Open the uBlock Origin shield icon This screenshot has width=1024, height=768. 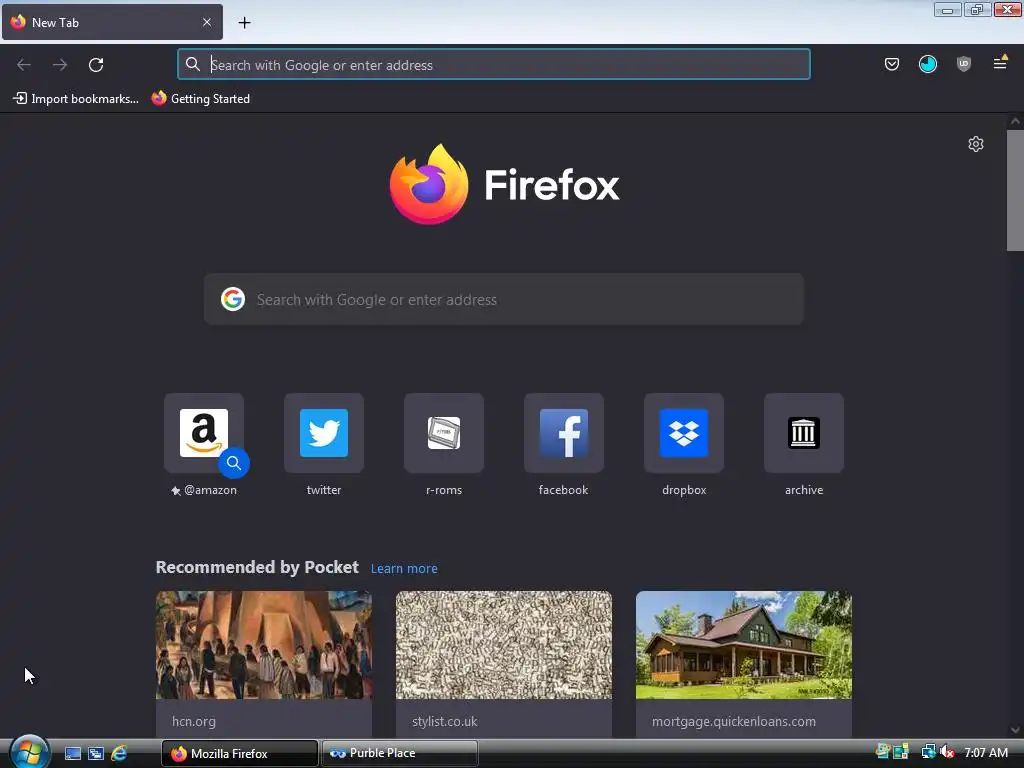tap(963, 64)
